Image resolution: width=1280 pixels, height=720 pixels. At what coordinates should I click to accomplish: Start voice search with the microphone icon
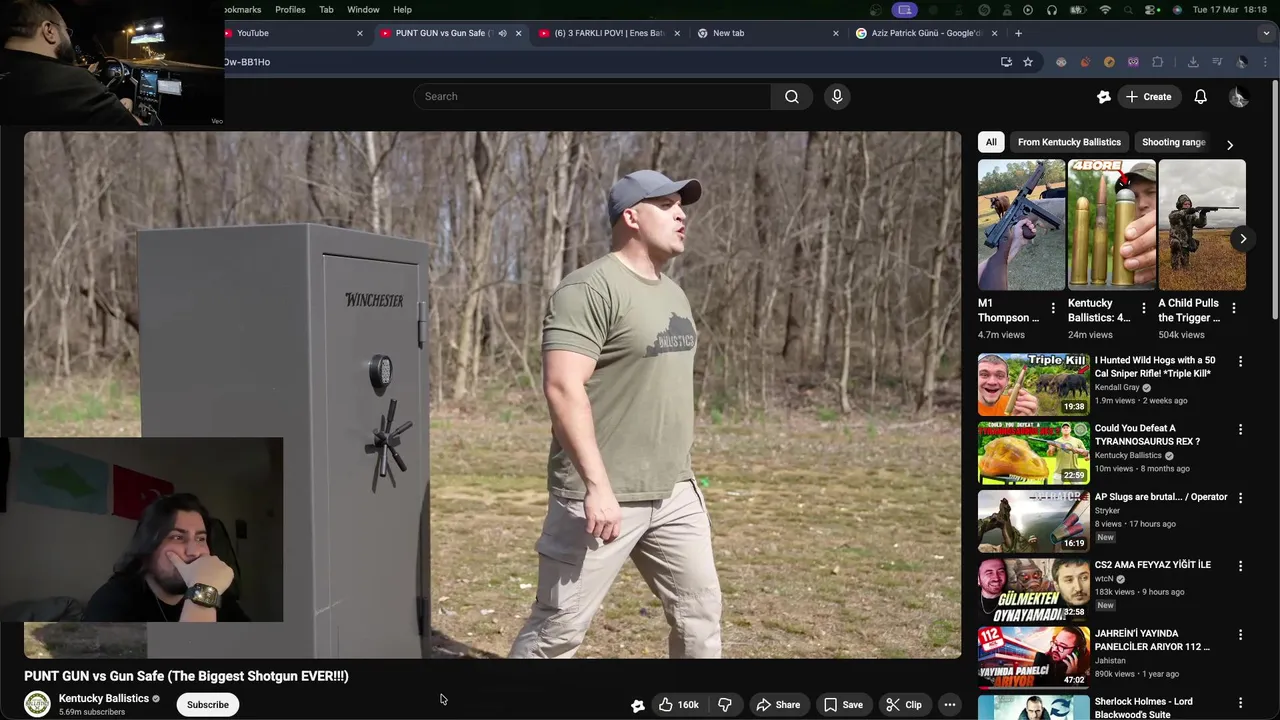coord(837,97)
